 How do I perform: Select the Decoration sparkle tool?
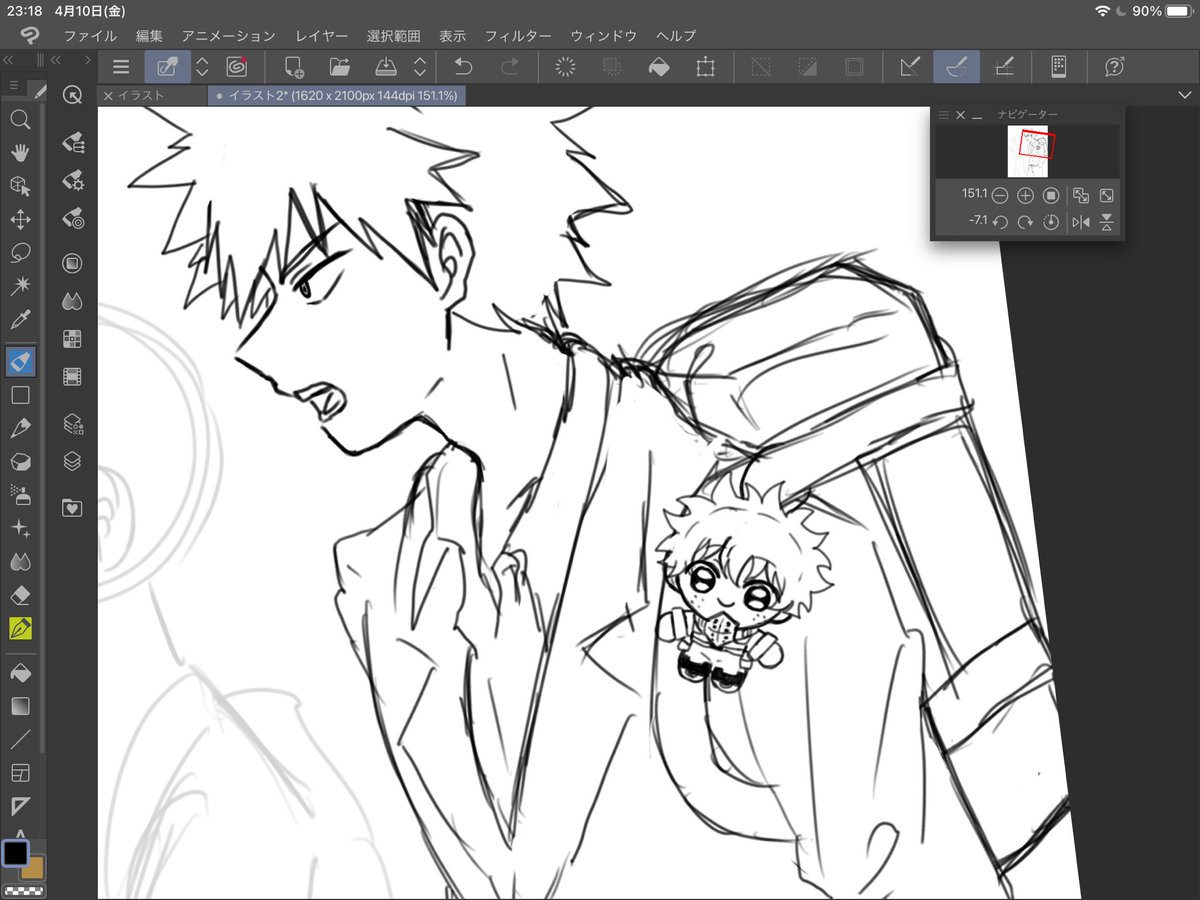19,528
